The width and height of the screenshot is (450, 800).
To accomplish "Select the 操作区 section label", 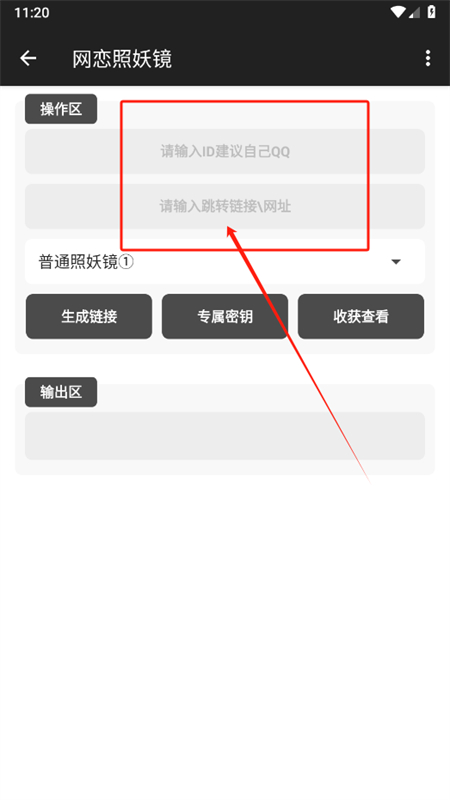I will pos(61,109).
